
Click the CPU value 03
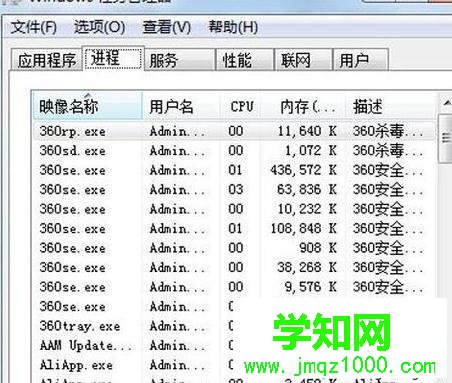click(x=236, y=190)
